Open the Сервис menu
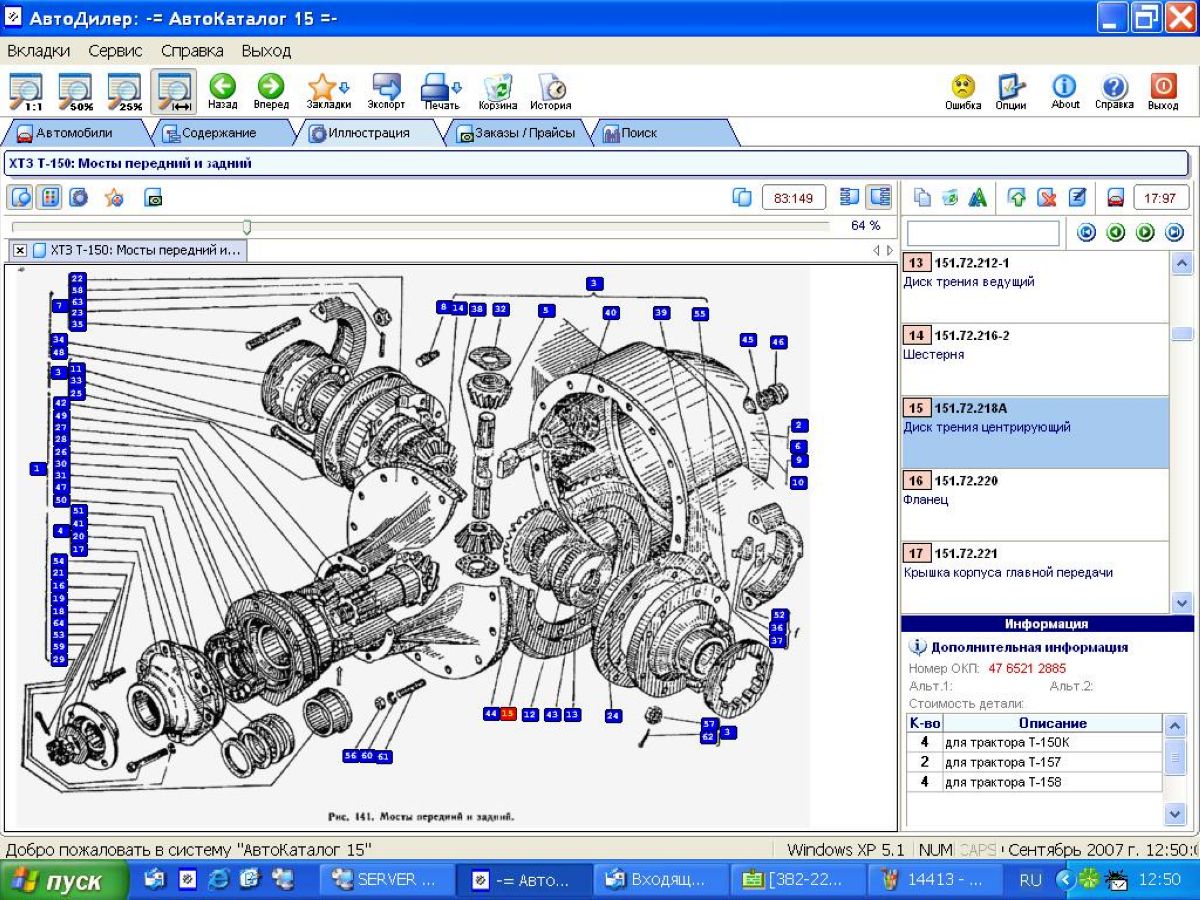 tap(115, 50)
